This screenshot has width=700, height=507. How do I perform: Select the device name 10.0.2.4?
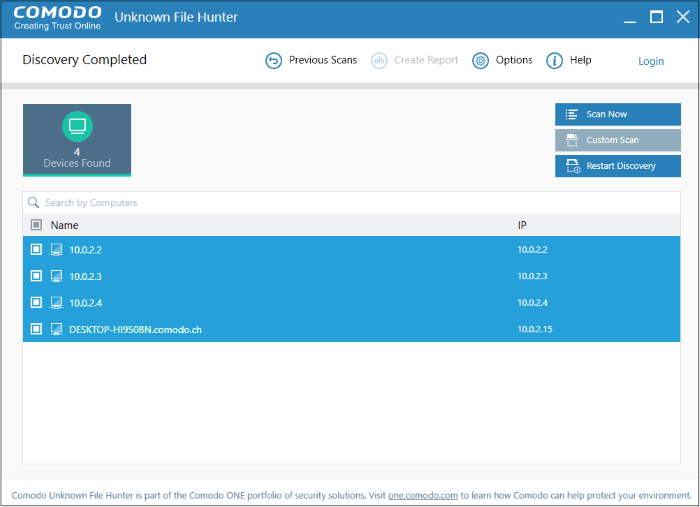pyautogui.click(x=85, y=303)
